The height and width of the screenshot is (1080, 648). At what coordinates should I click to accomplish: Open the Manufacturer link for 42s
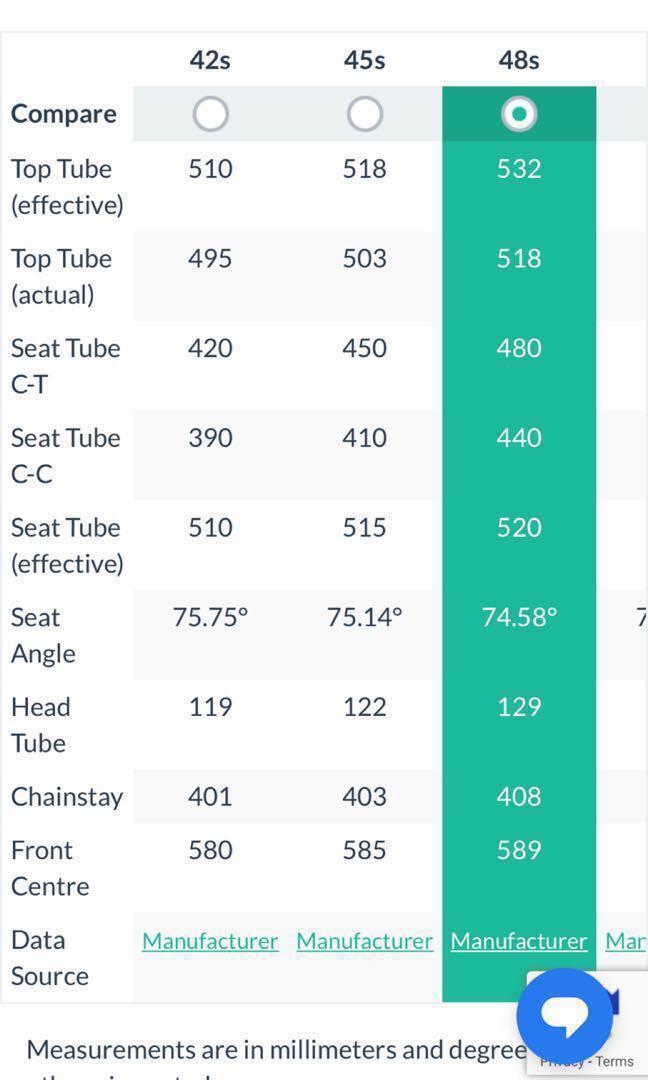210,941
